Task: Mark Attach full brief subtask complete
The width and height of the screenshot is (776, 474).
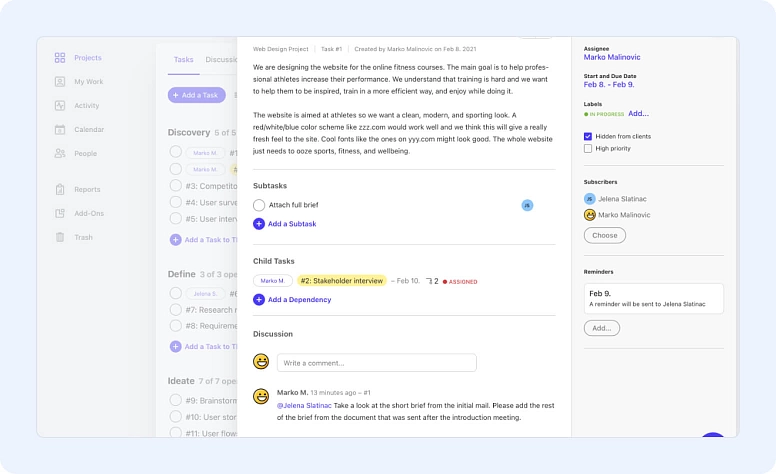Action: pyautogui.click(x=259, y=205)
